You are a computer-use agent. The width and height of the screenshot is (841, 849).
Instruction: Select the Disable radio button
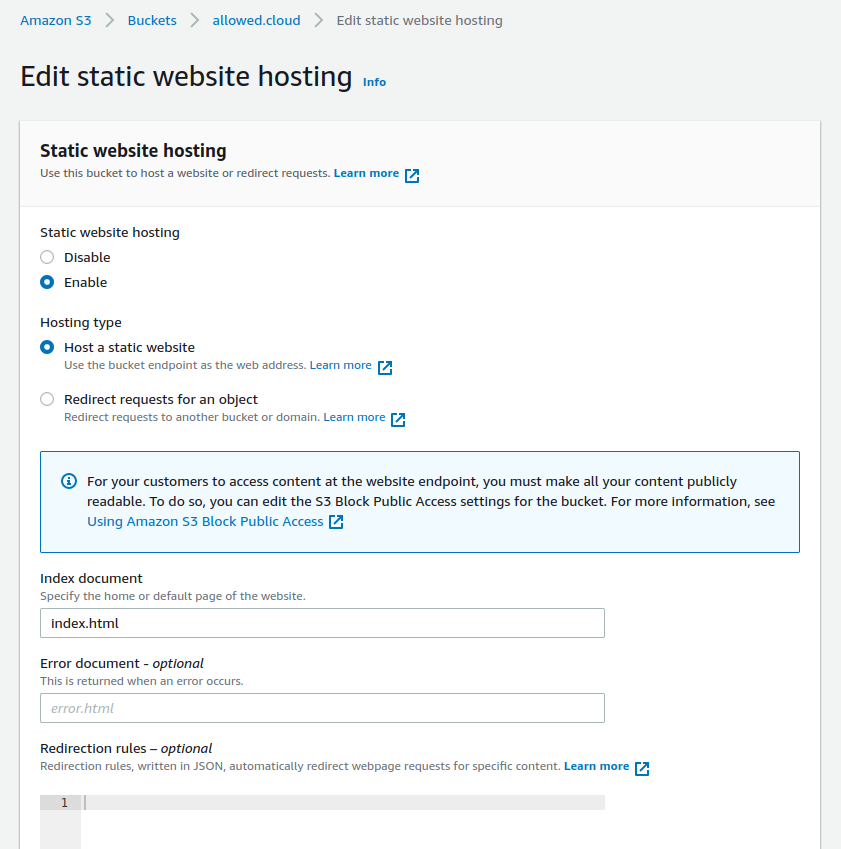[x=47, y=257]
